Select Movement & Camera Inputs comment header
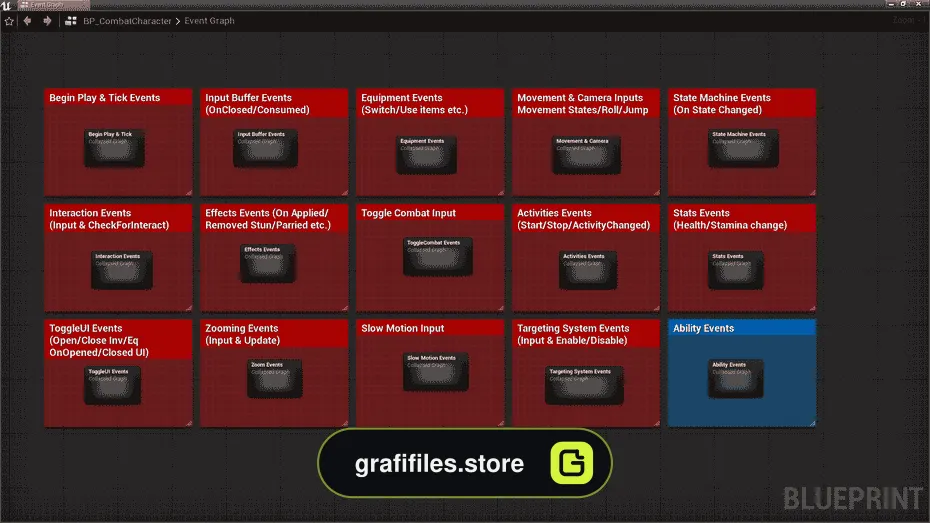The width and height of the screenshot is (930, 523). tap(586, 104)
